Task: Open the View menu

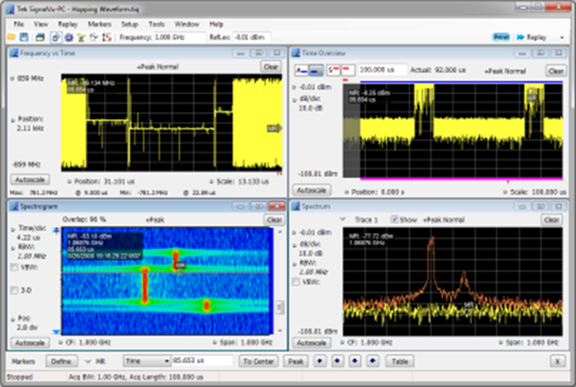Action: (41, 24)
